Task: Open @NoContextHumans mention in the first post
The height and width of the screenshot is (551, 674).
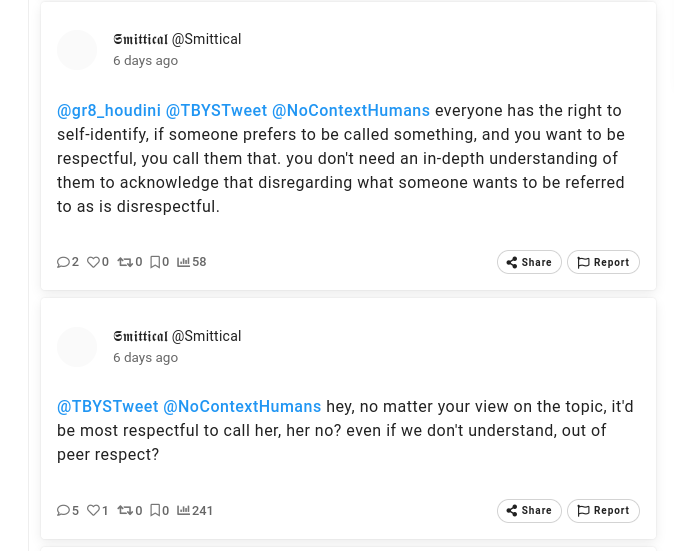Action: pyautogui.click(x=351, y=111)
